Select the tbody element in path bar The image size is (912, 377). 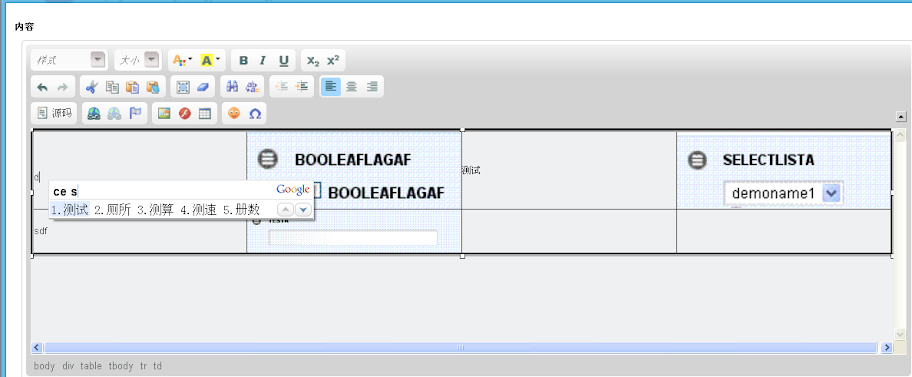point(120,366)
